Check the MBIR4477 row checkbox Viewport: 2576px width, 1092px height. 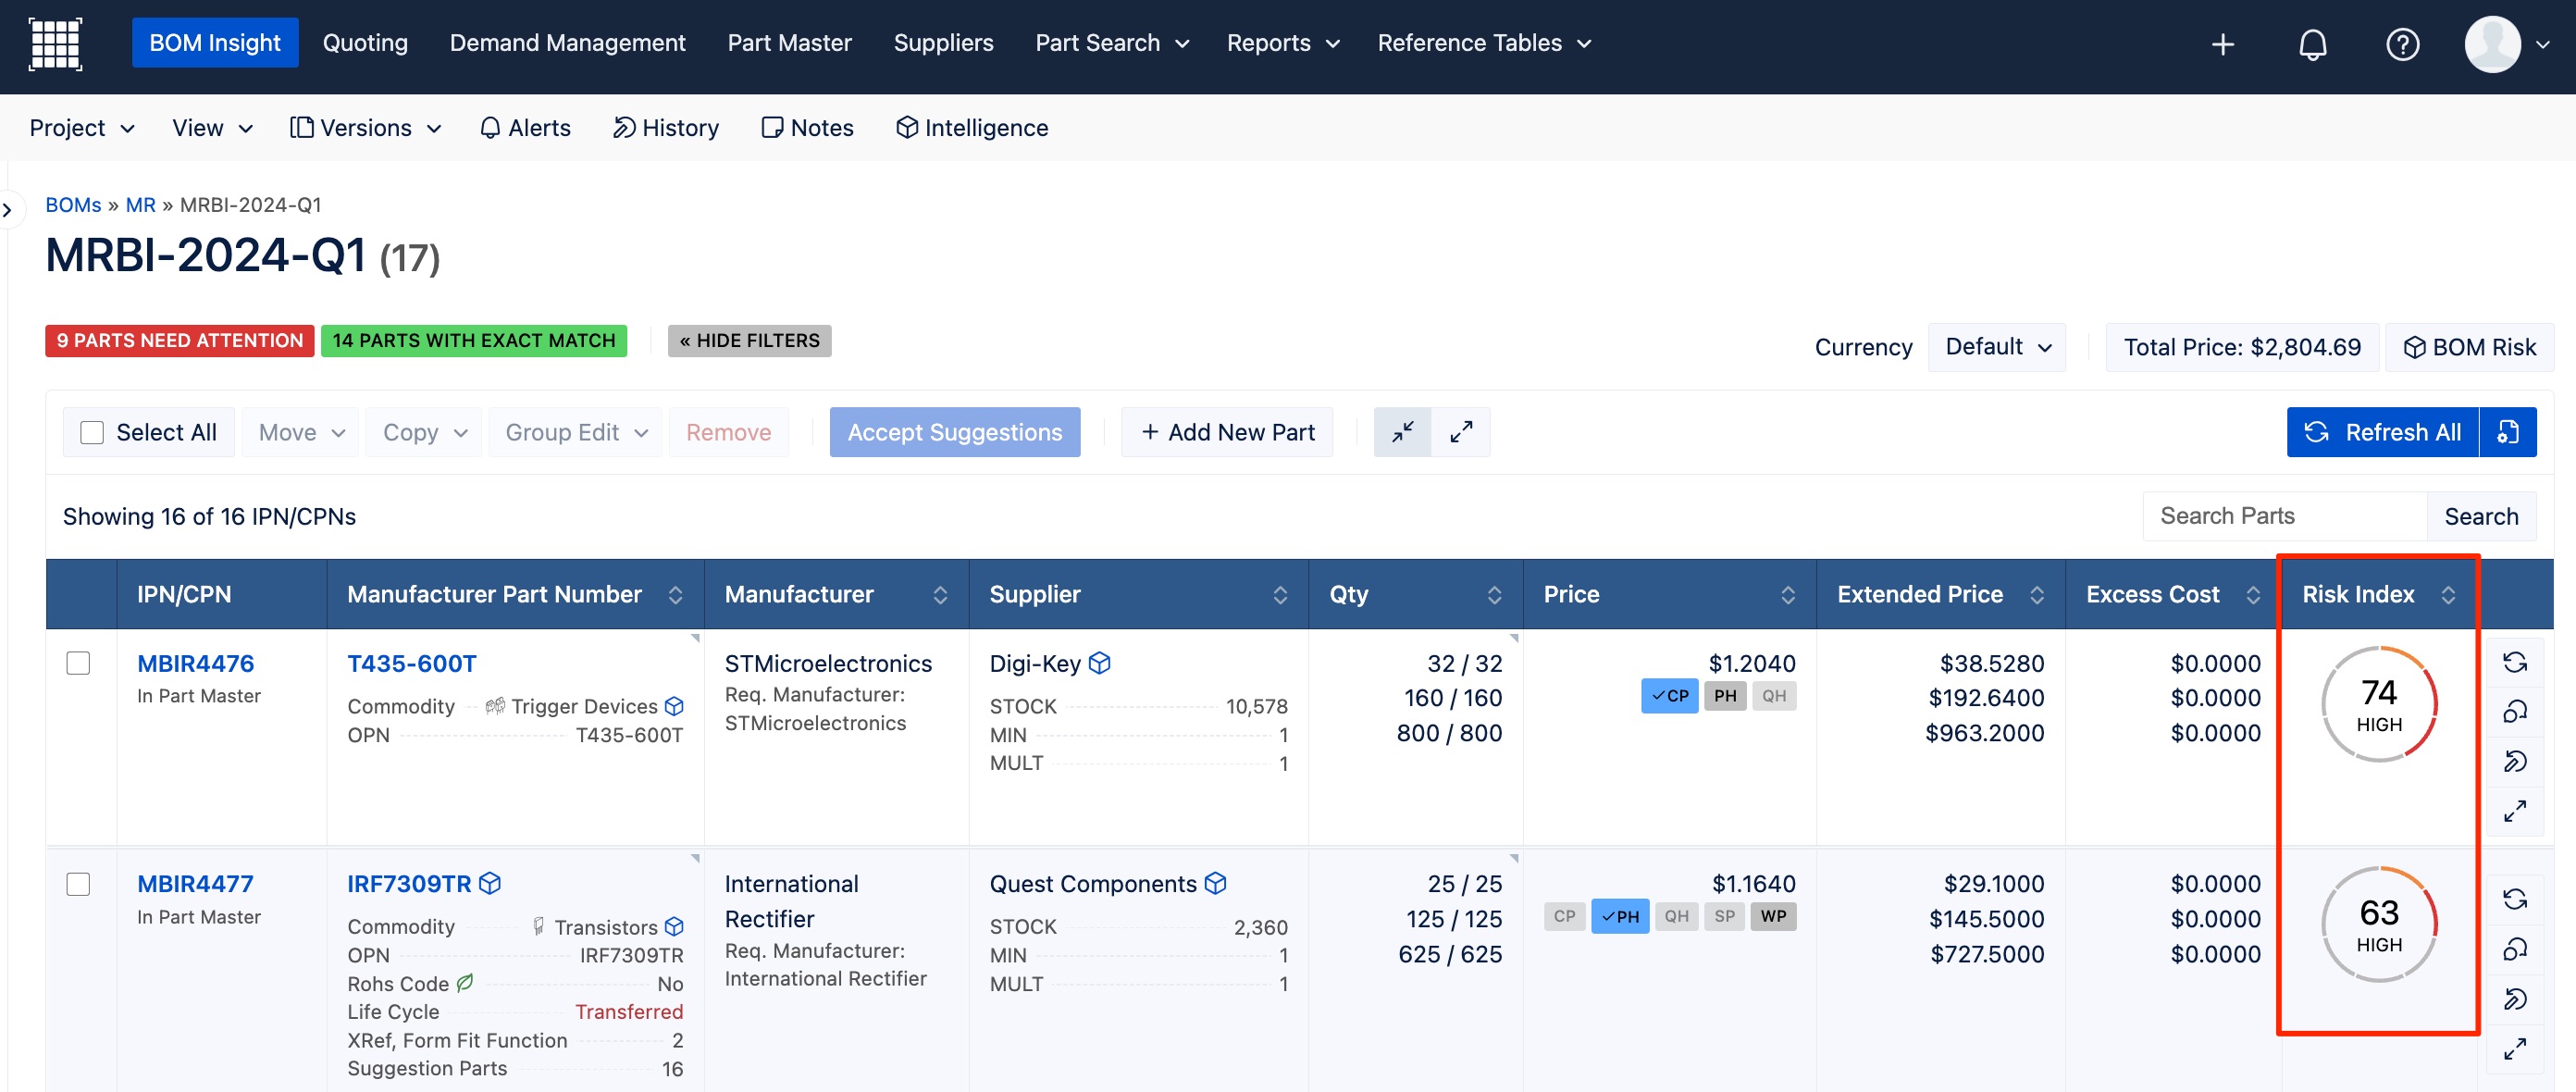[78, 885]
